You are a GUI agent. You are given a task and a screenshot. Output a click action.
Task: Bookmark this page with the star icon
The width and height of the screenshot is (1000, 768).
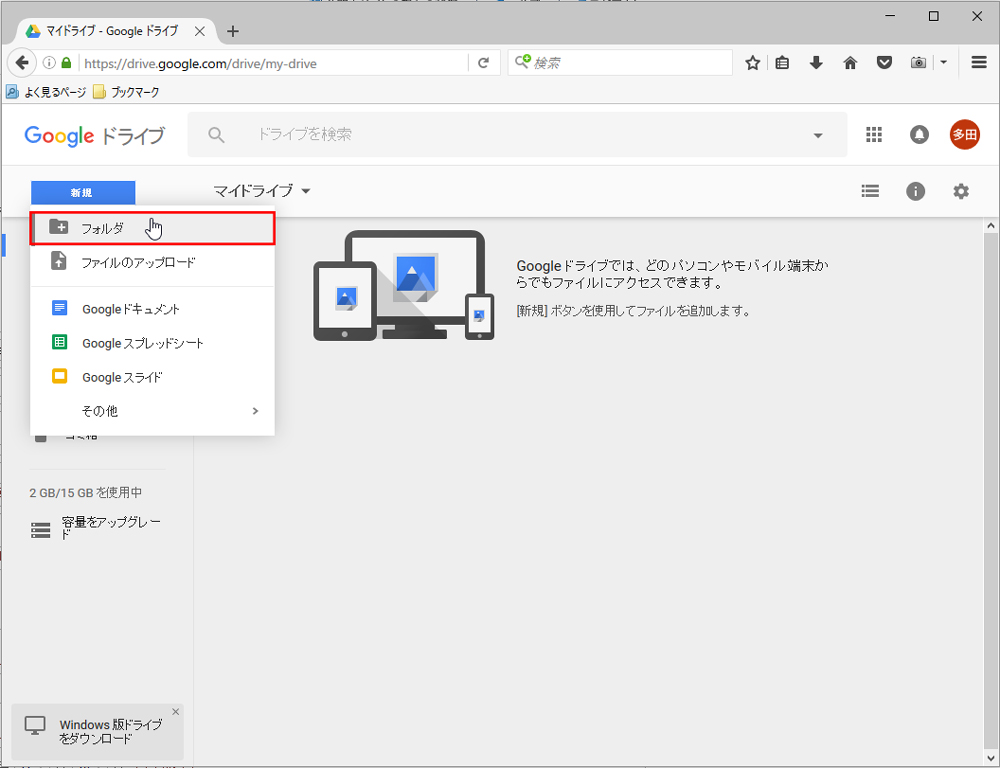tap(753, 63)
